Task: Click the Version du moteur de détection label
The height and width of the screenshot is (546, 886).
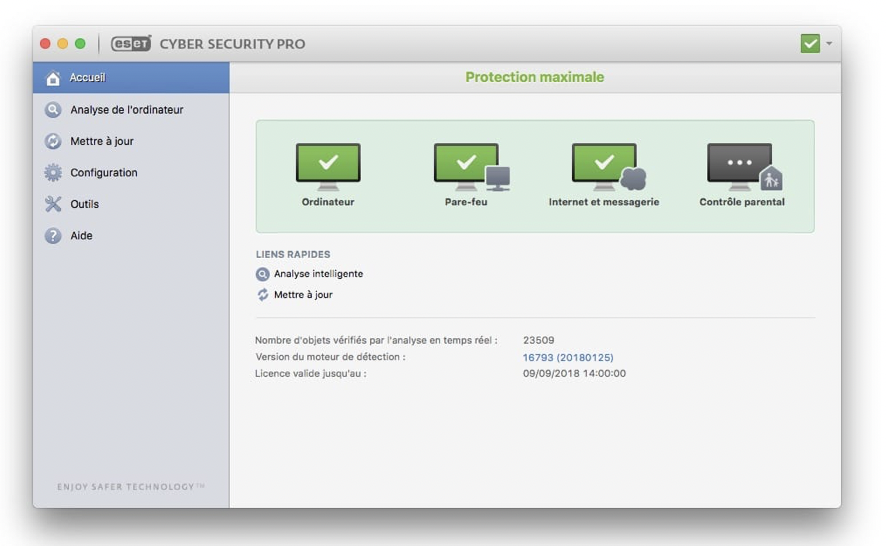Action: (330, 357)
